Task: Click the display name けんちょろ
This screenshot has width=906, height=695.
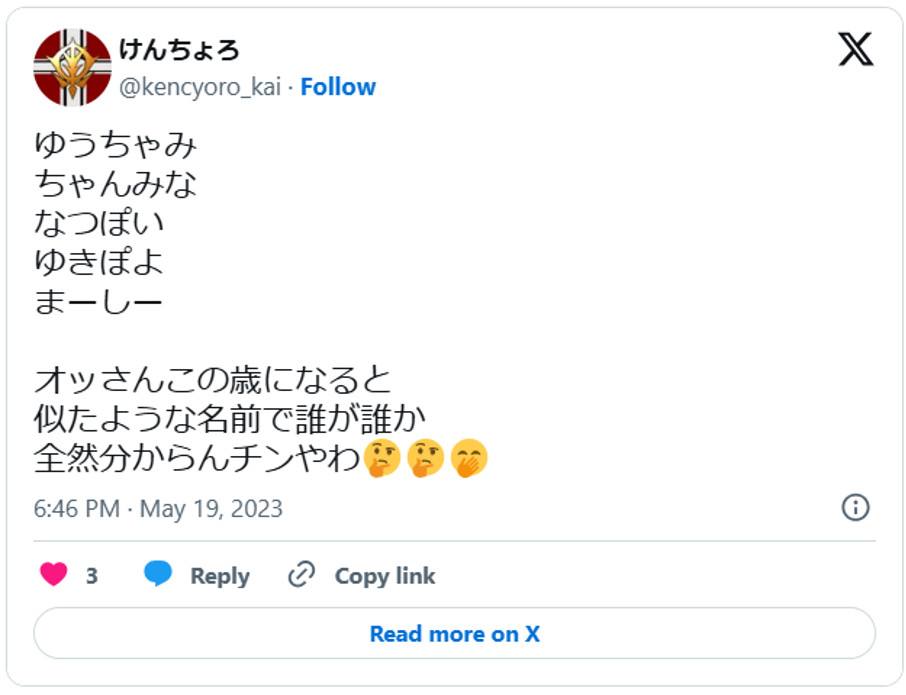Action: point(179,49)
